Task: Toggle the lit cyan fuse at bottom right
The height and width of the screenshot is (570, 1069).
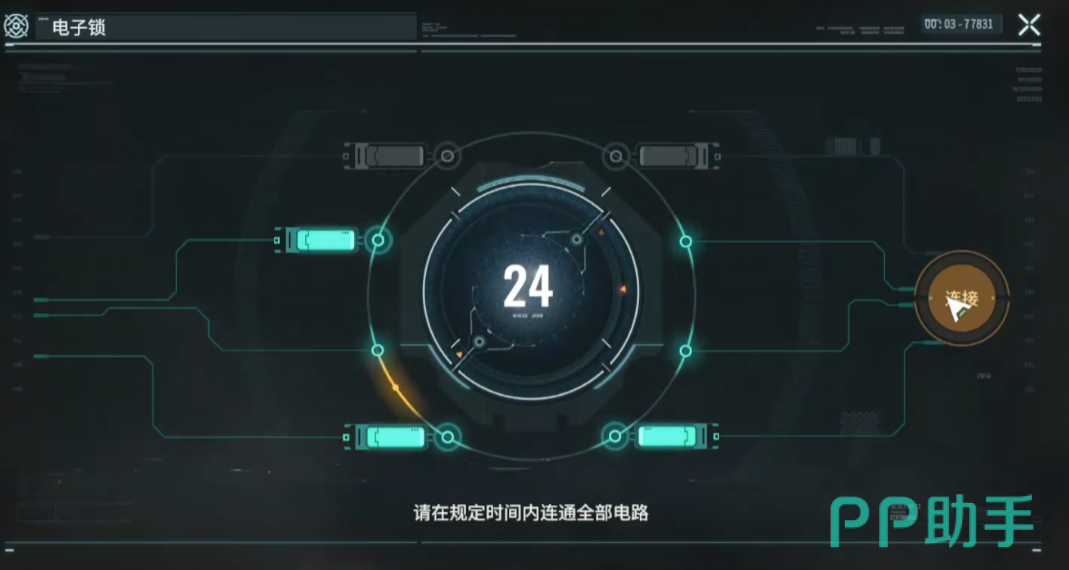Action: pyautogui.click(x=677, y=436)
